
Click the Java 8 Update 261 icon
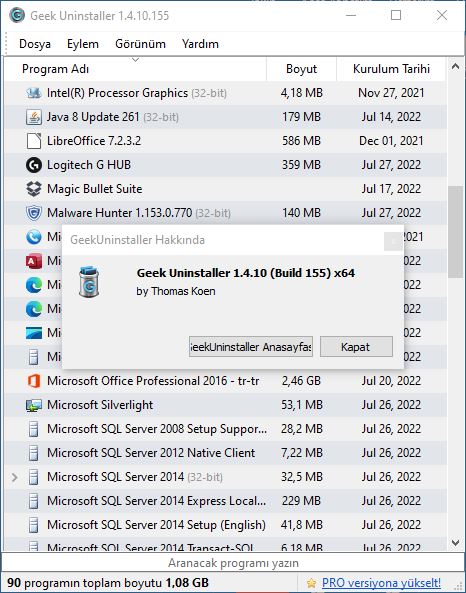[34, 117]
